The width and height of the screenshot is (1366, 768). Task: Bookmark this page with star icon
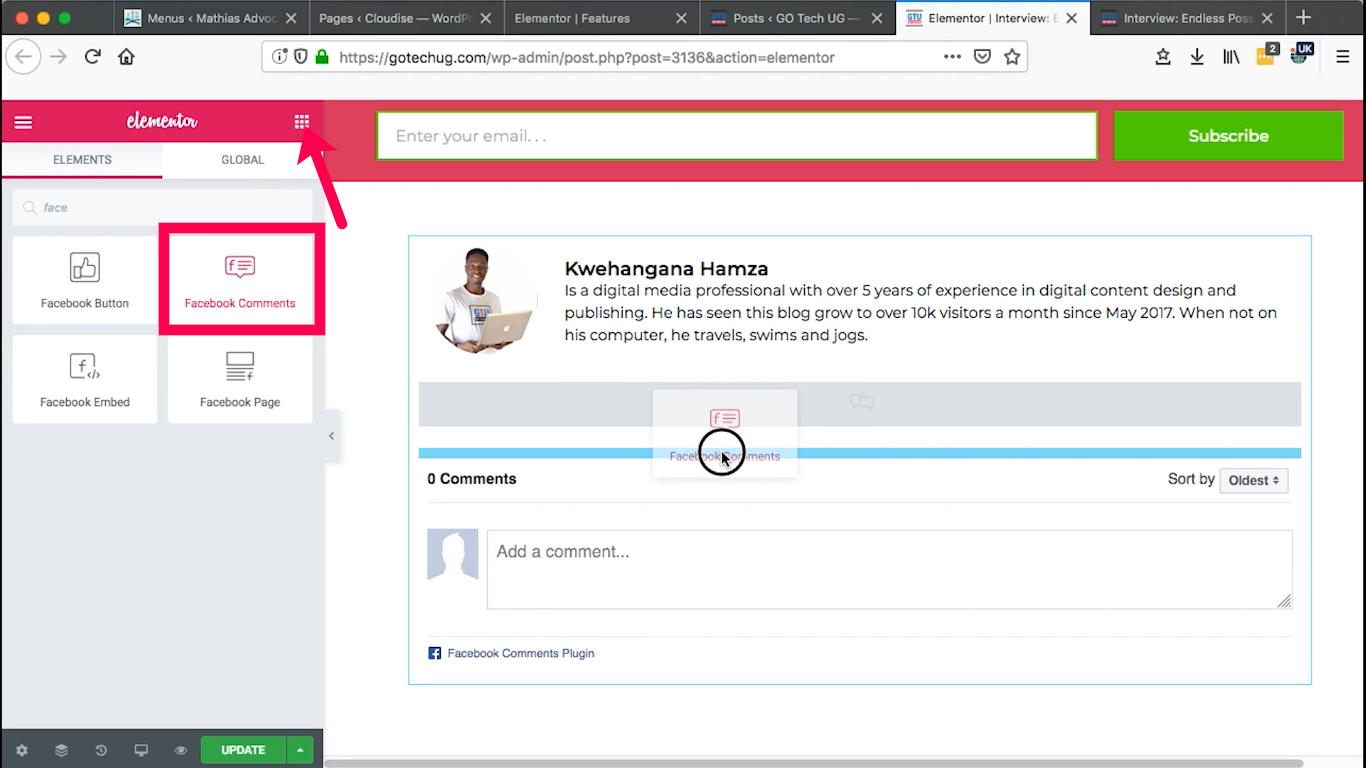tap(1012, 57)
